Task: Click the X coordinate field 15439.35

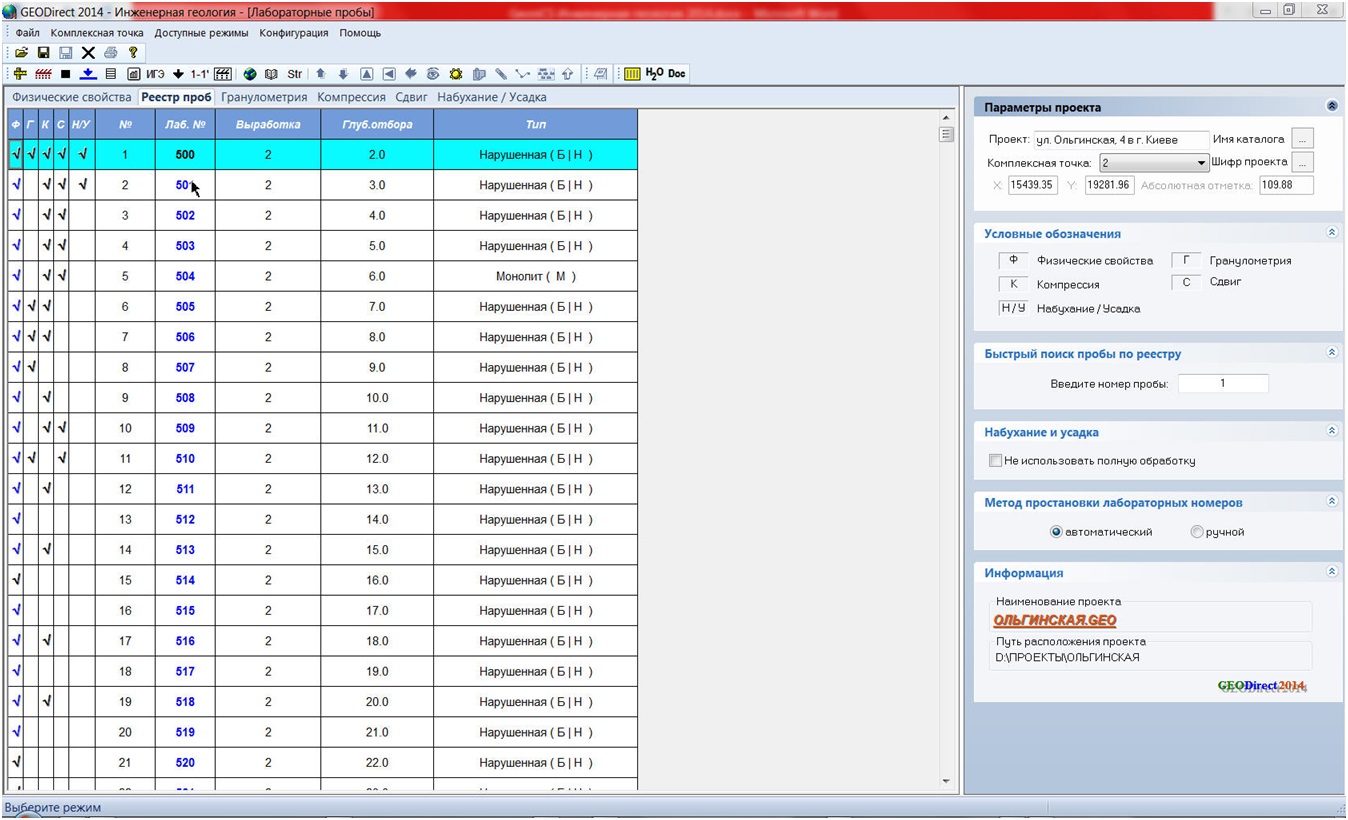Action: [x=1033, y=185]
